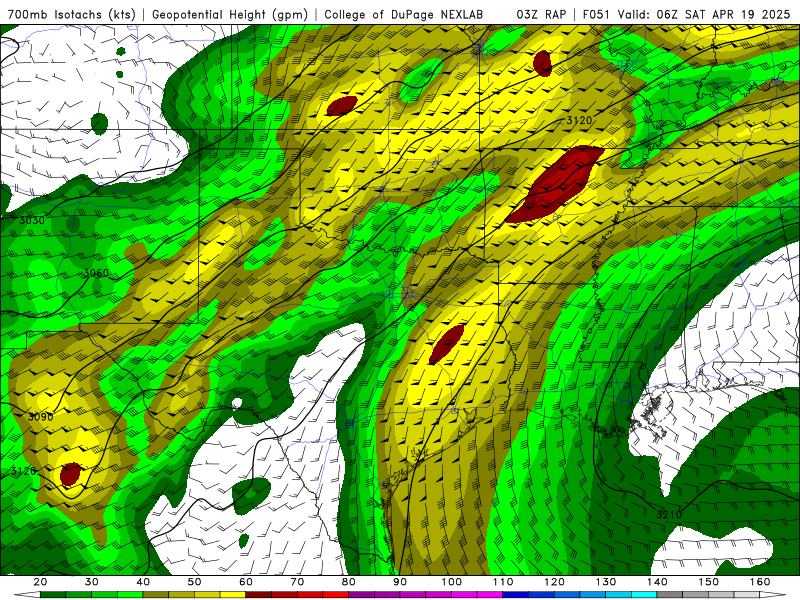Viewport: 800px width, 600px height.
Task: Select the 'F051' forecast hour text
Action: 597,14
